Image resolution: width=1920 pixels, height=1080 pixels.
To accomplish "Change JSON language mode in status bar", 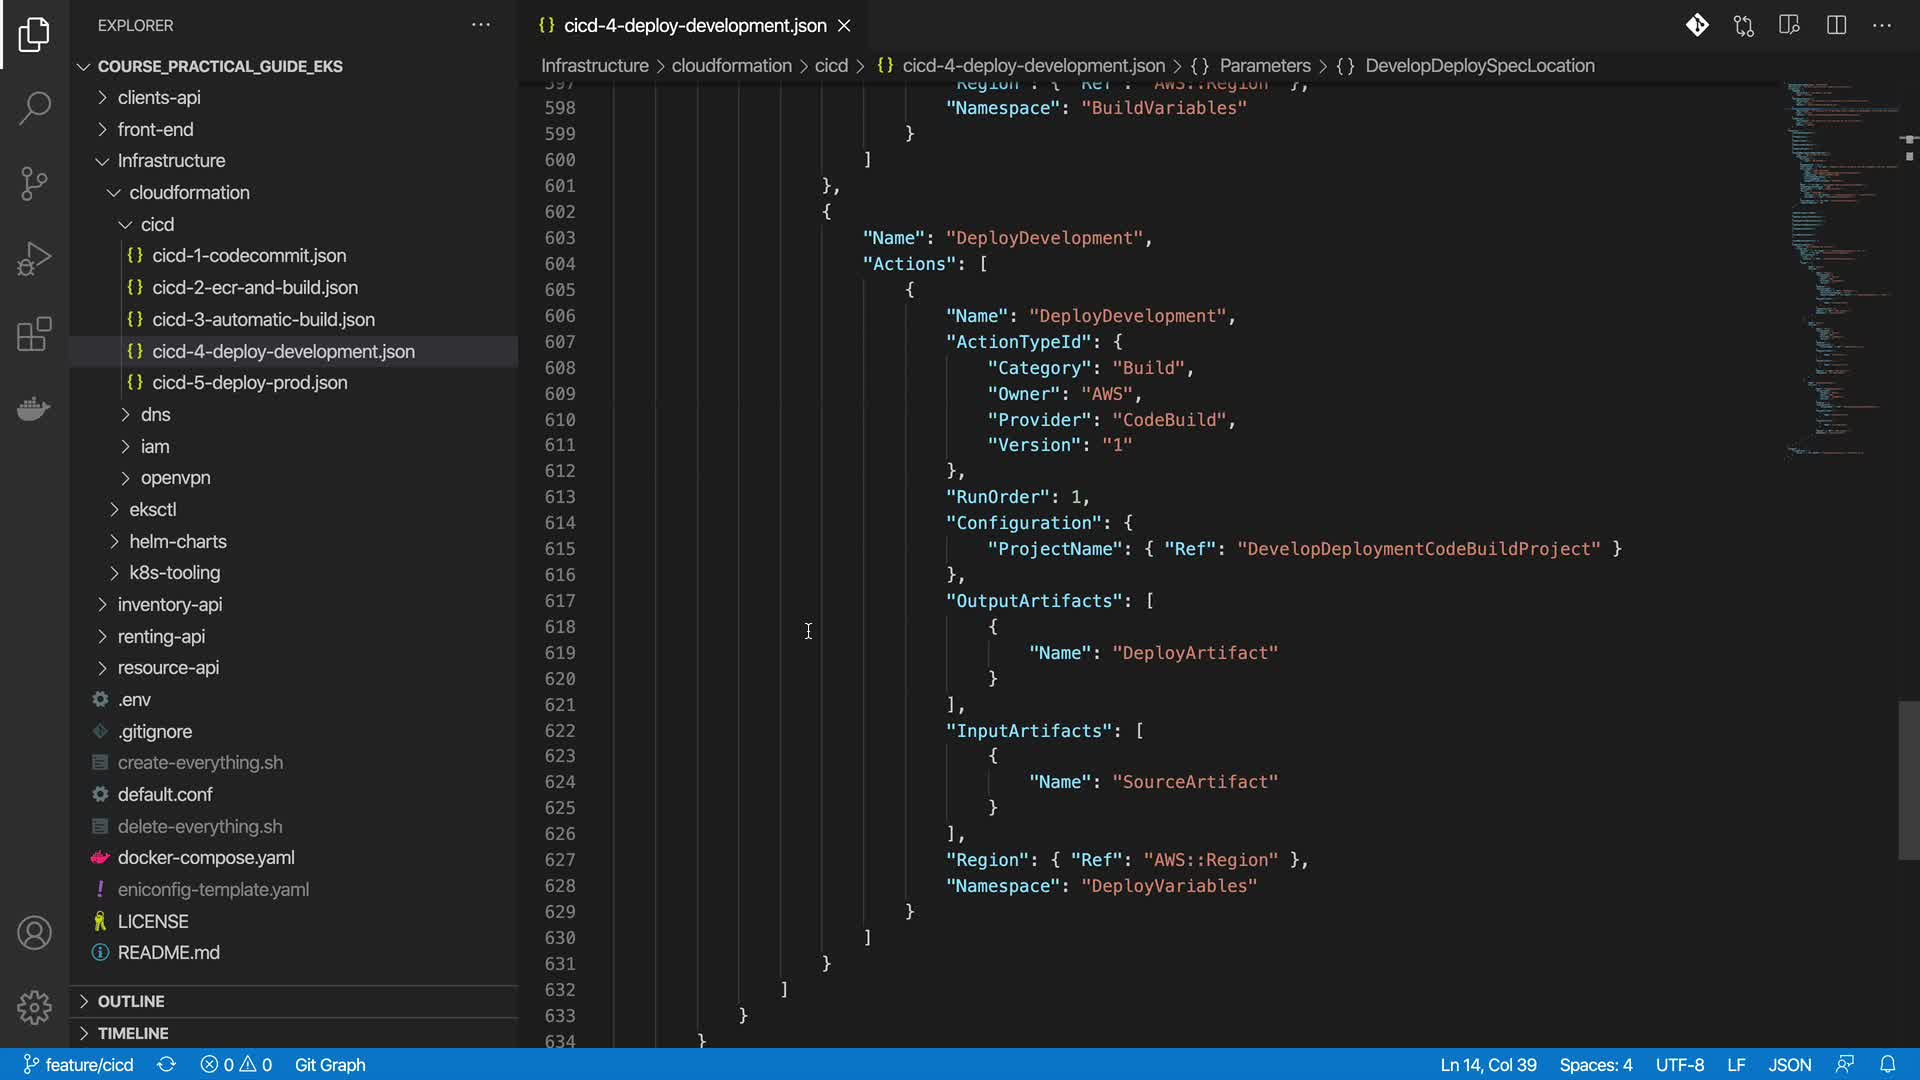I will 1789,1064.
